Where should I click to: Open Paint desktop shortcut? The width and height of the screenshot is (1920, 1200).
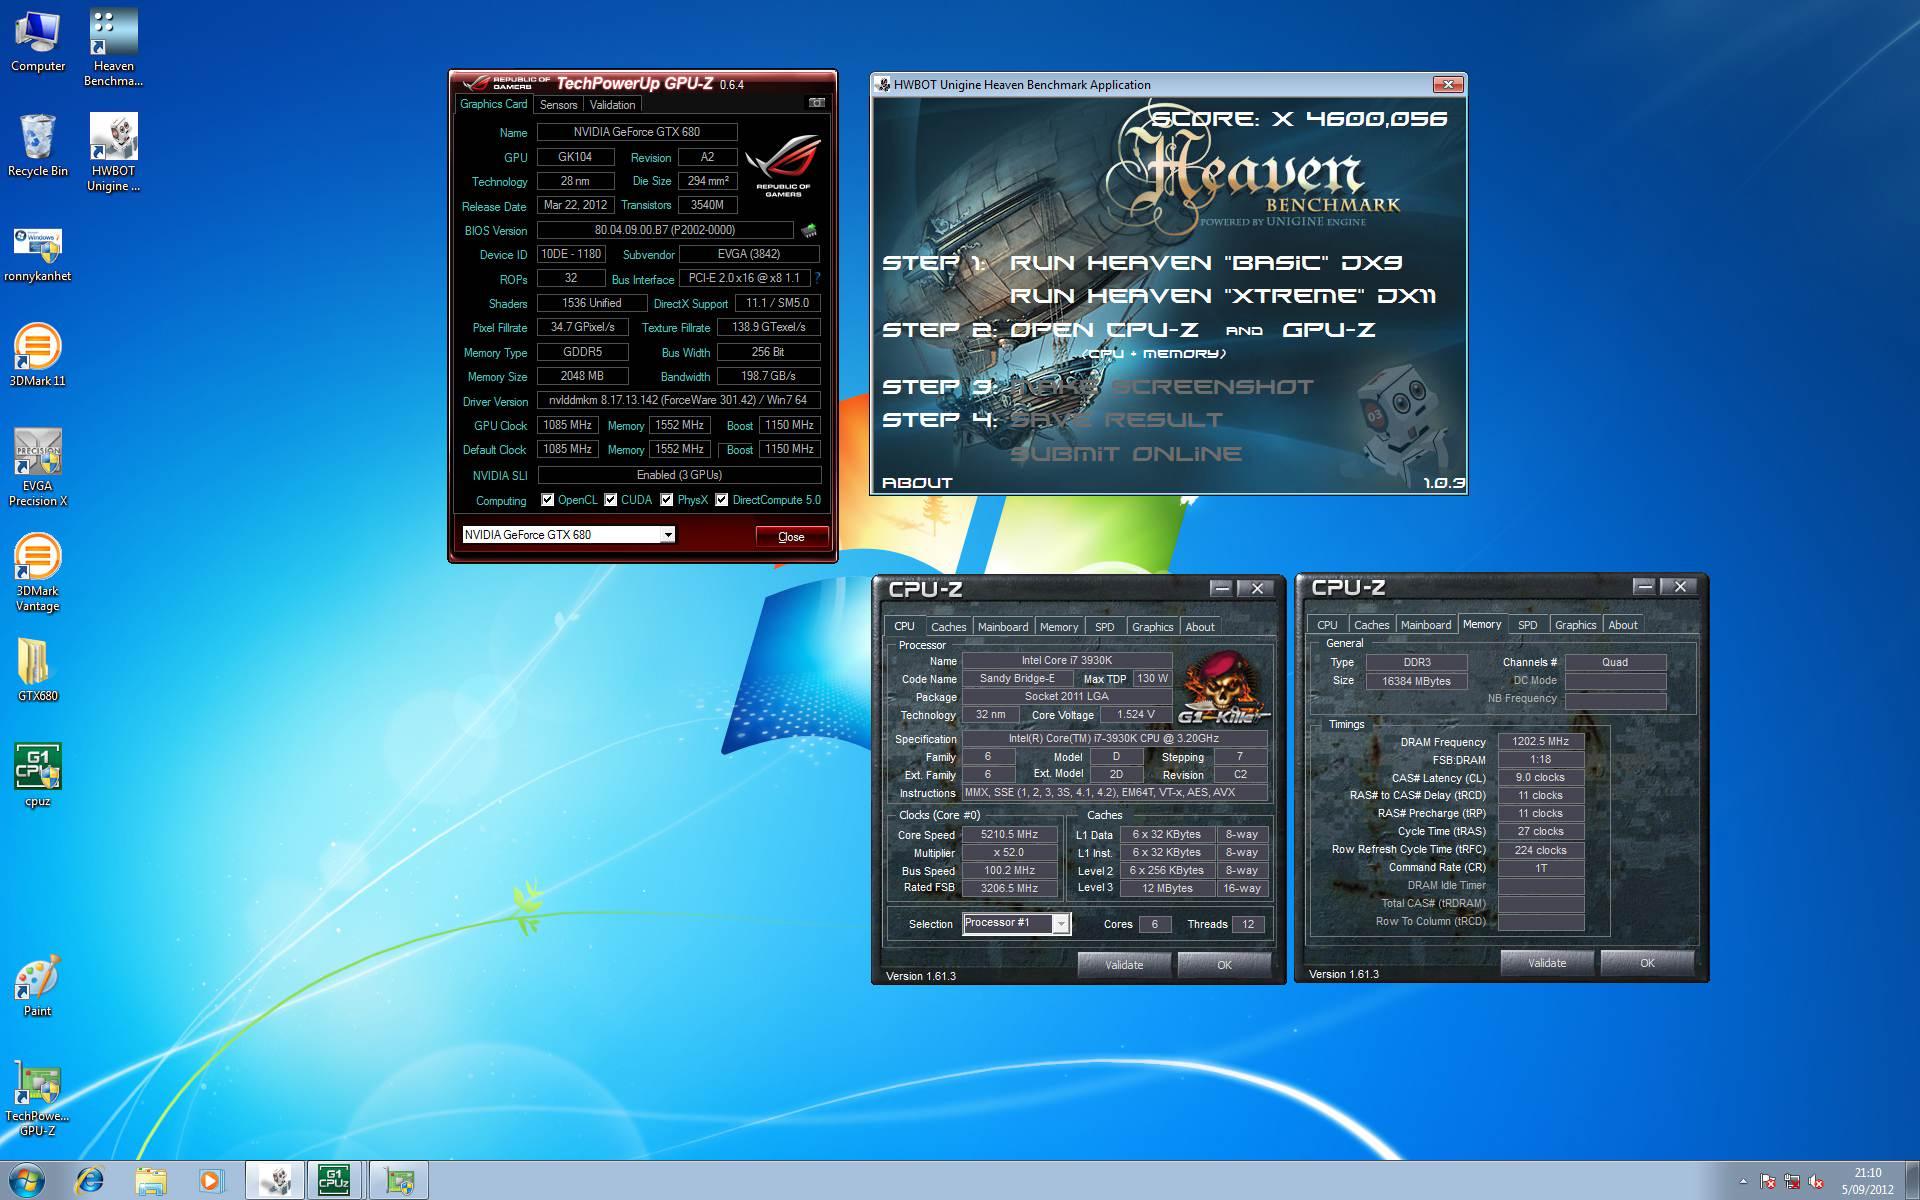(x=38, y=986)
